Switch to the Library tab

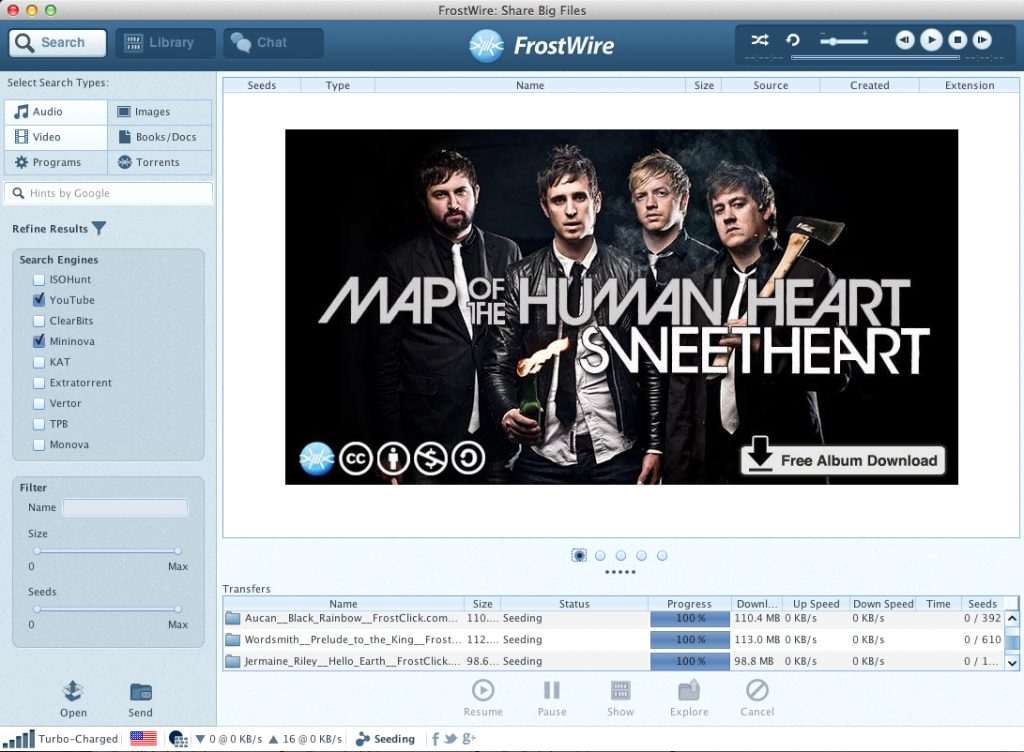[165, 43]
